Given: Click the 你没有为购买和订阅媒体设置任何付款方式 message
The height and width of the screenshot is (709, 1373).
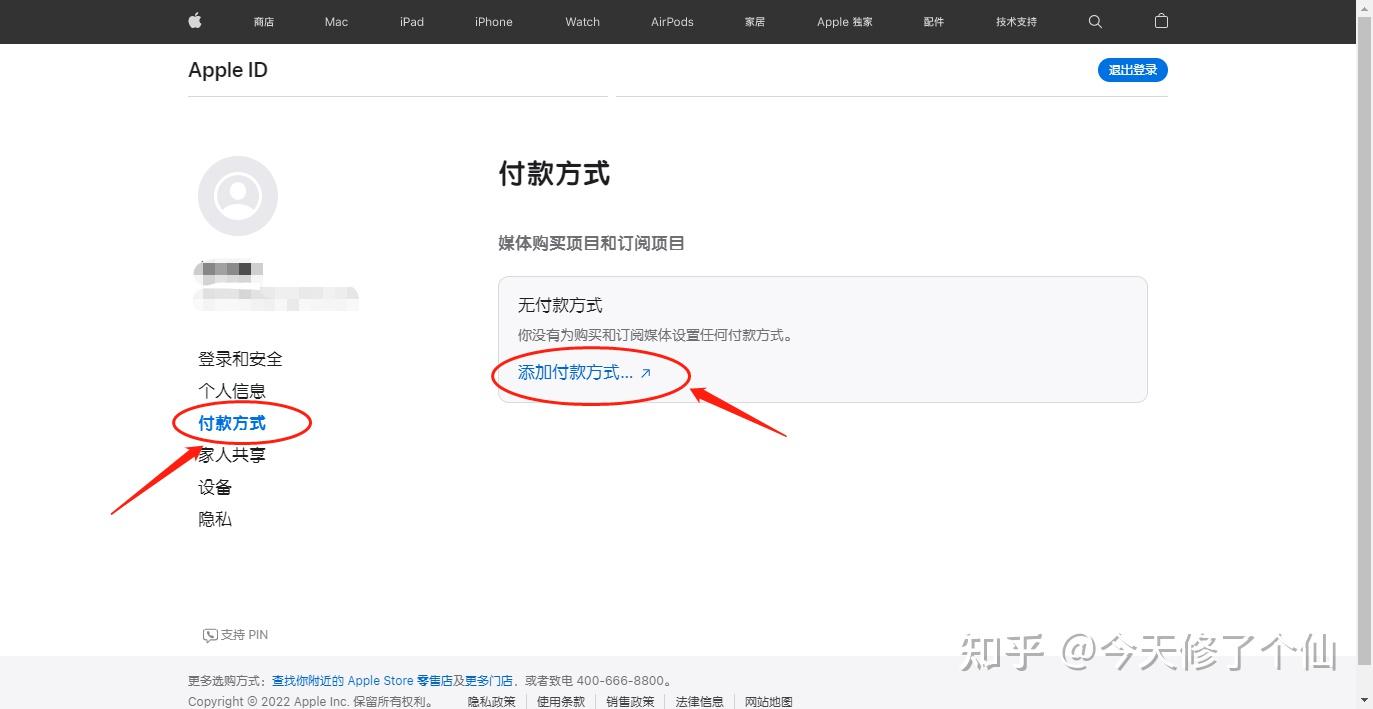Looking at the screenshot, I should [655, 336].
